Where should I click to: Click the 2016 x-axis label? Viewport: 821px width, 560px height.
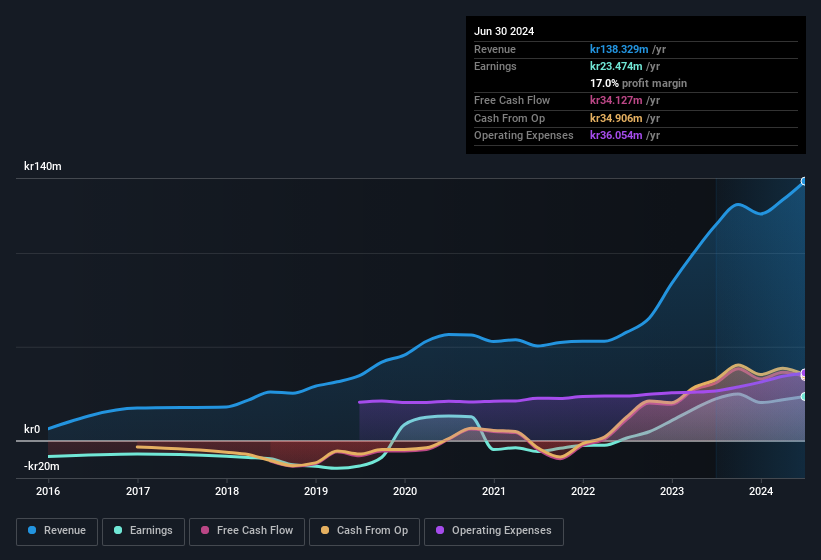[48, 491]
